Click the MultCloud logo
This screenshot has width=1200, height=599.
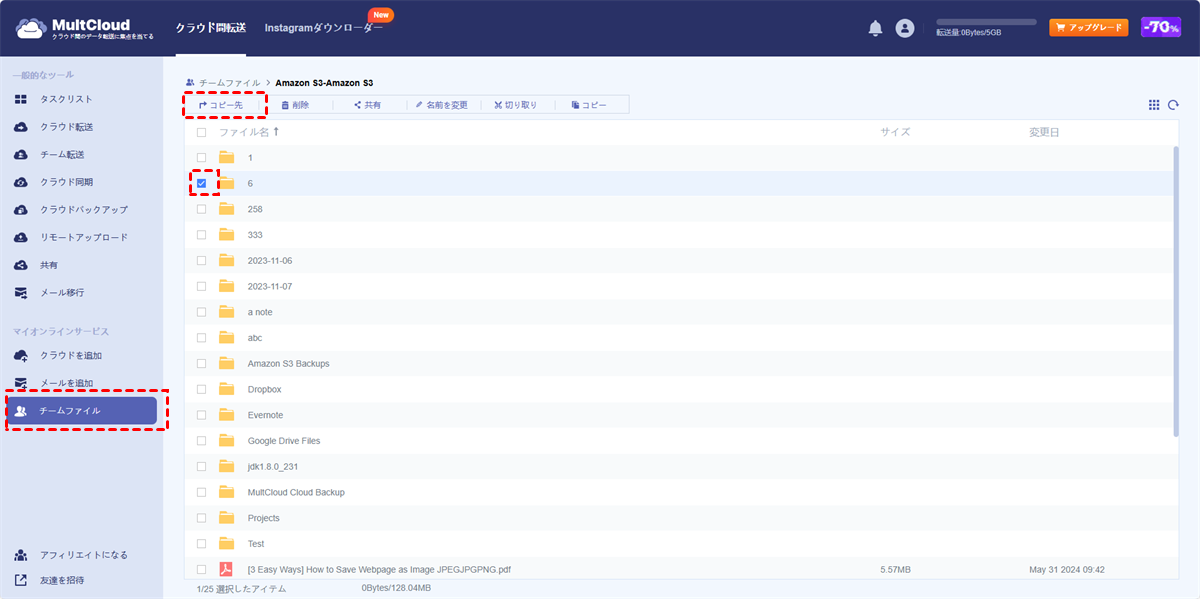coord(85,28)
